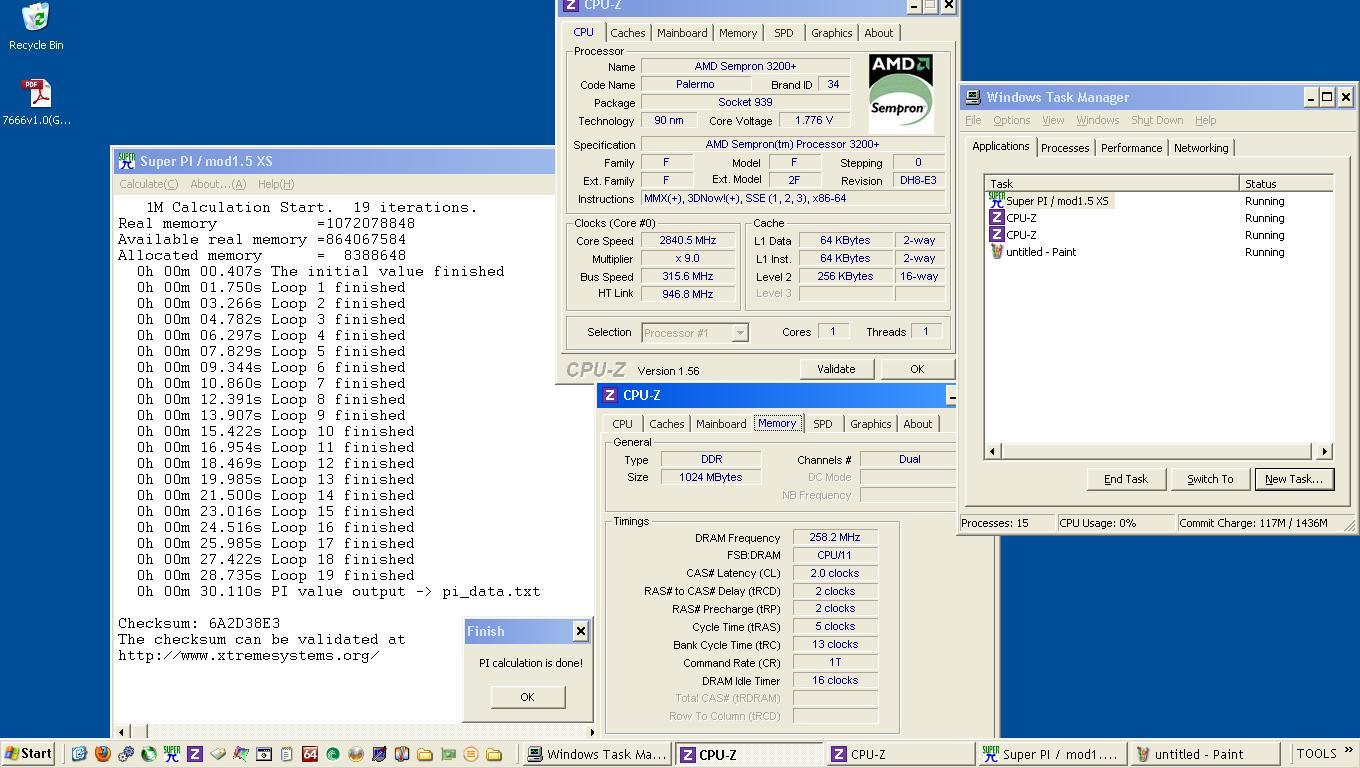1360x768 pixels.
Task: Click the http://www.xtremesystems.org/ text in Super PI
Action: pos(248,655)
